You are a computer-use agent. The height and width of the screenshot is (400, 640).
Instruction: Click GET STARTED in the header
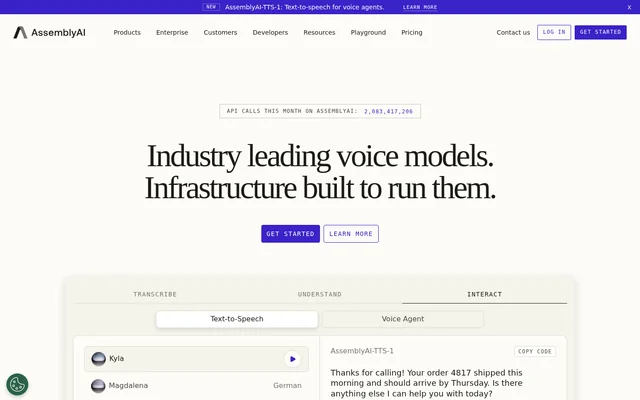pos(600,32)
